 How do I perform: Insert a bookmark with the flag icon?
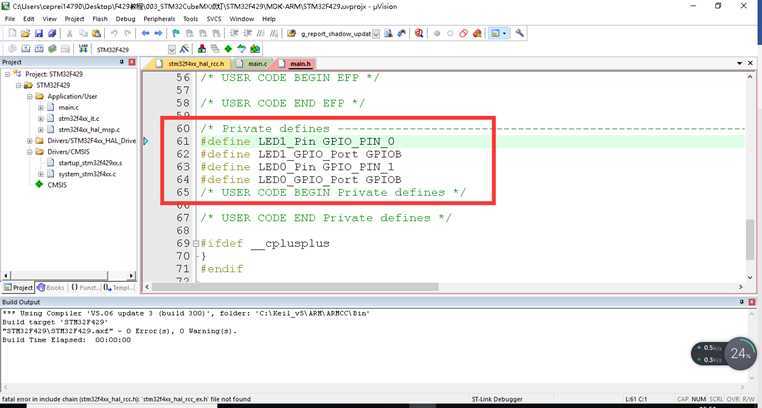(x=176, y=34)
